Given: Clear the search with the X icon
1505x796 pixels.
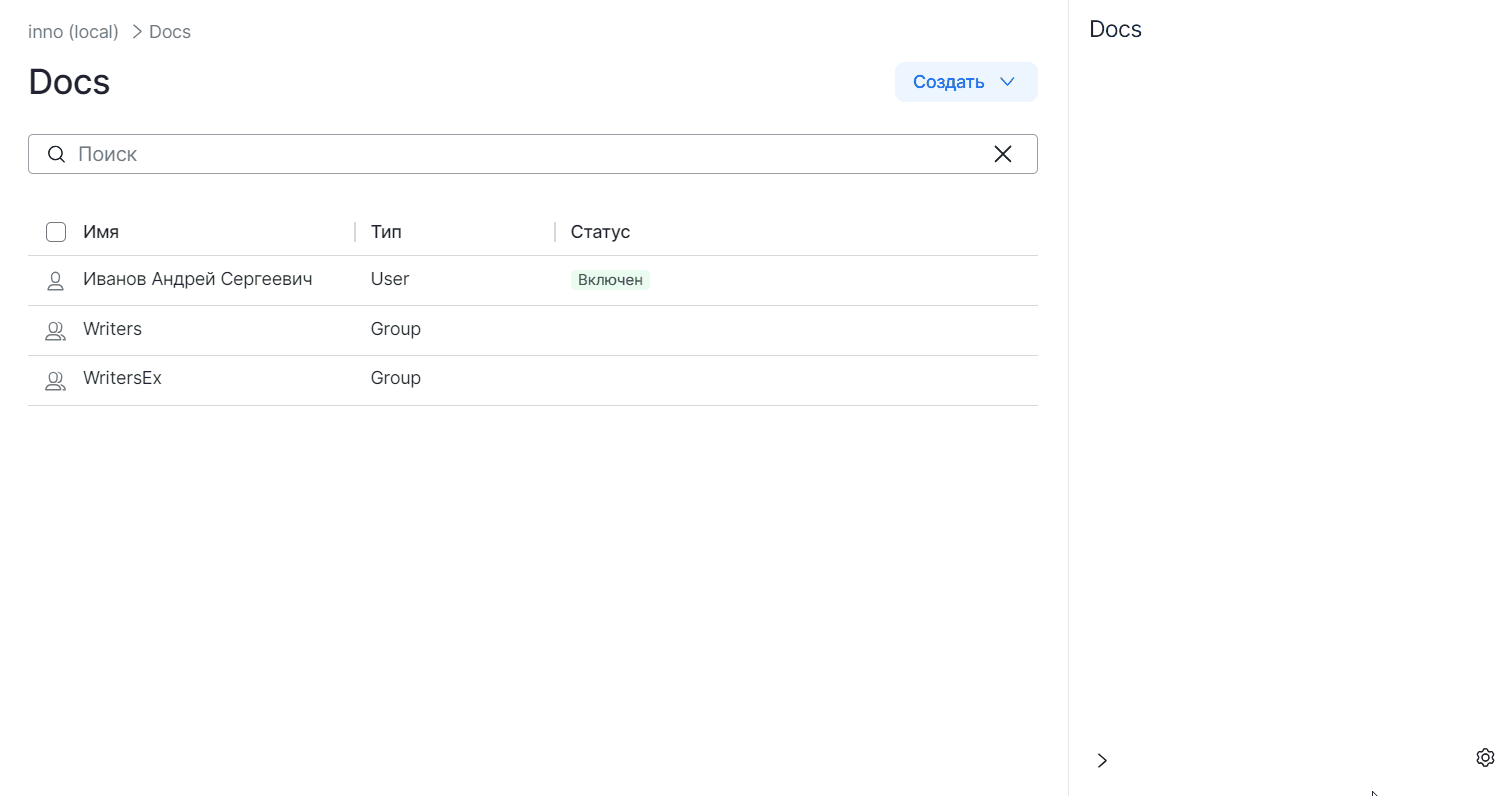Looking at the screenshot, I should point(1002,154).
